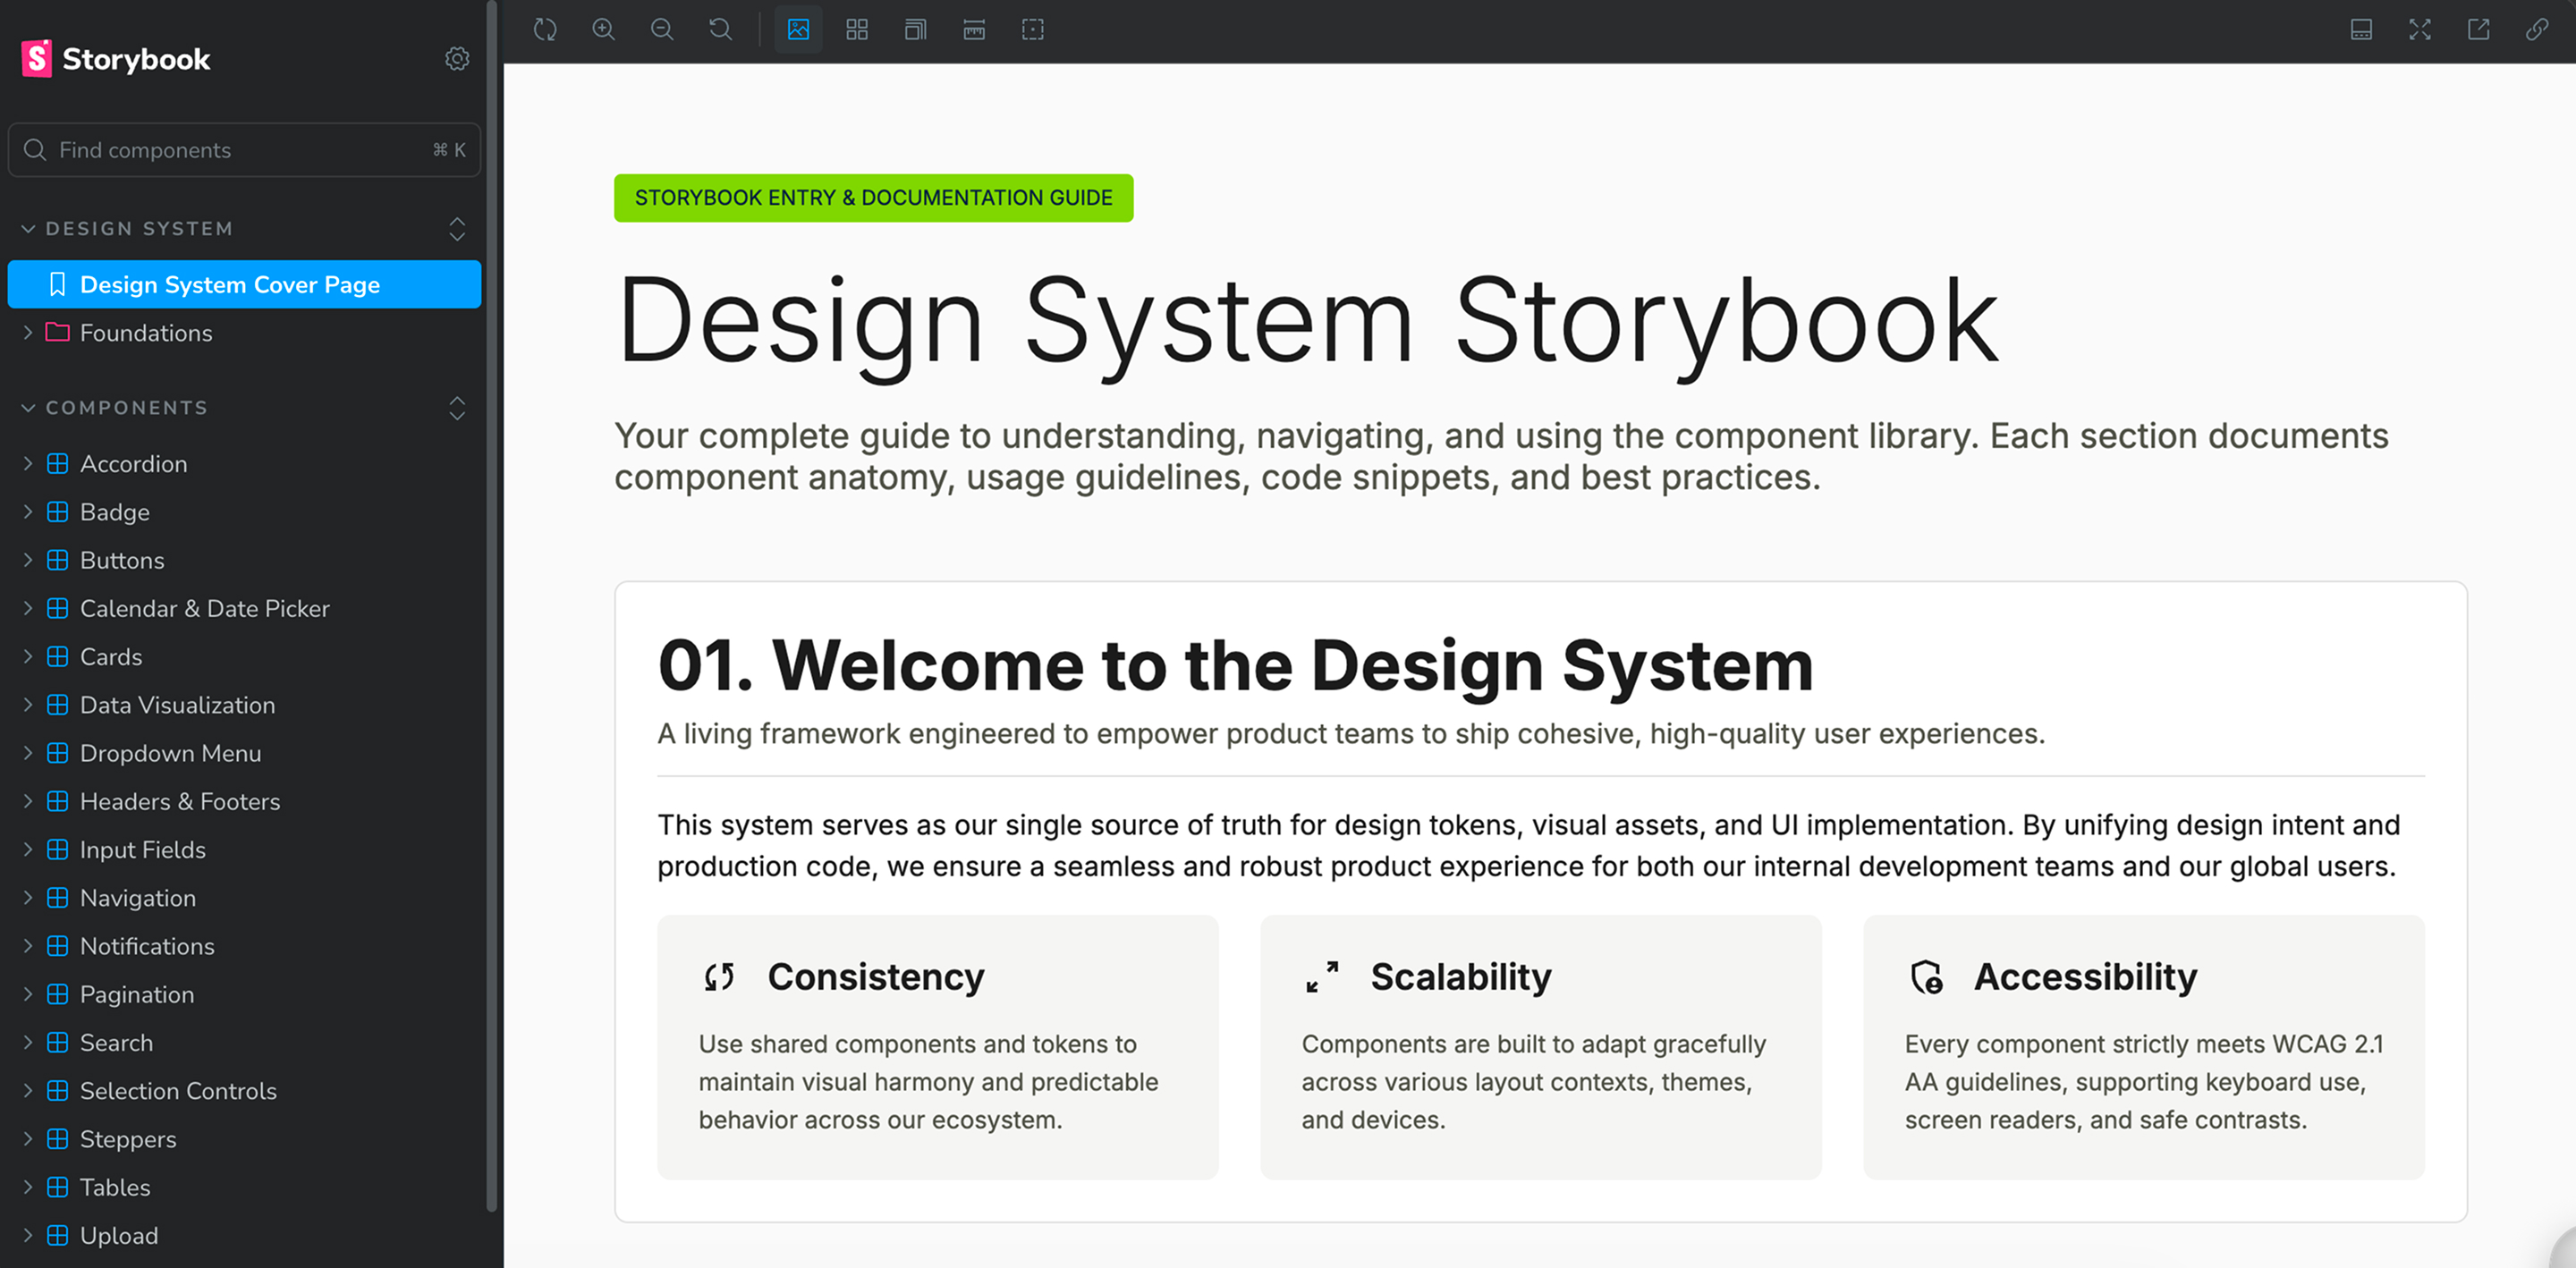Open Storybook settings gear

457,58
